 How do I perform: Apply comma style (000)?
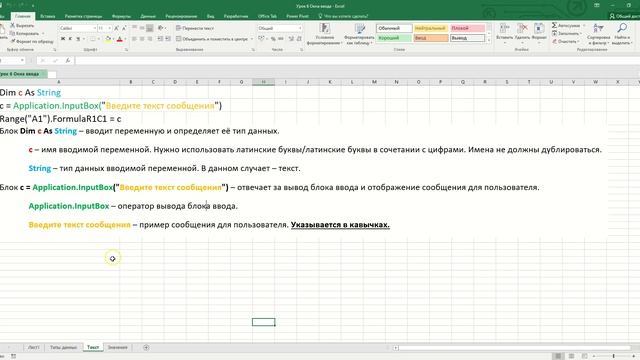(x=281, y=39)
